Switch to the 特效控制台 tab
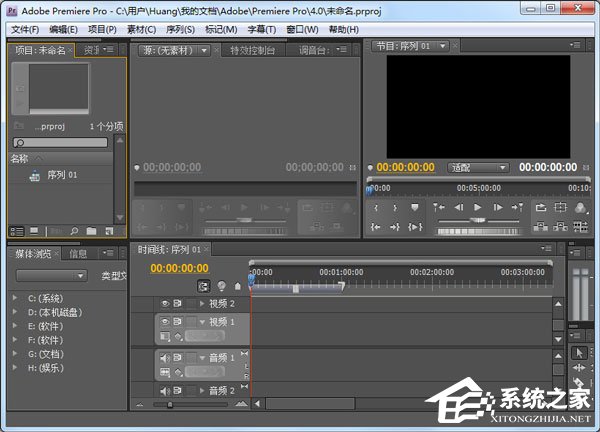This screenshot has height=432, width=600. pos(252,49)
